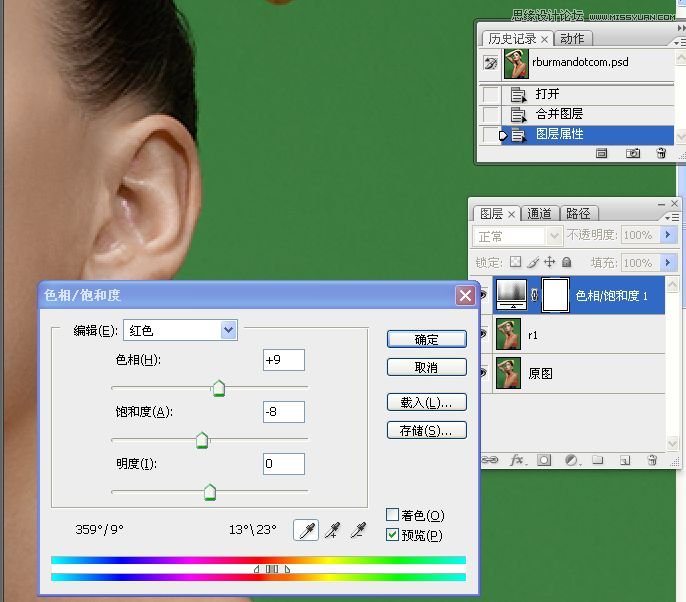The height and width of the screenshot is (602, 686).
Task: Click the new adjustment layer icon
Action: [571, 460]
